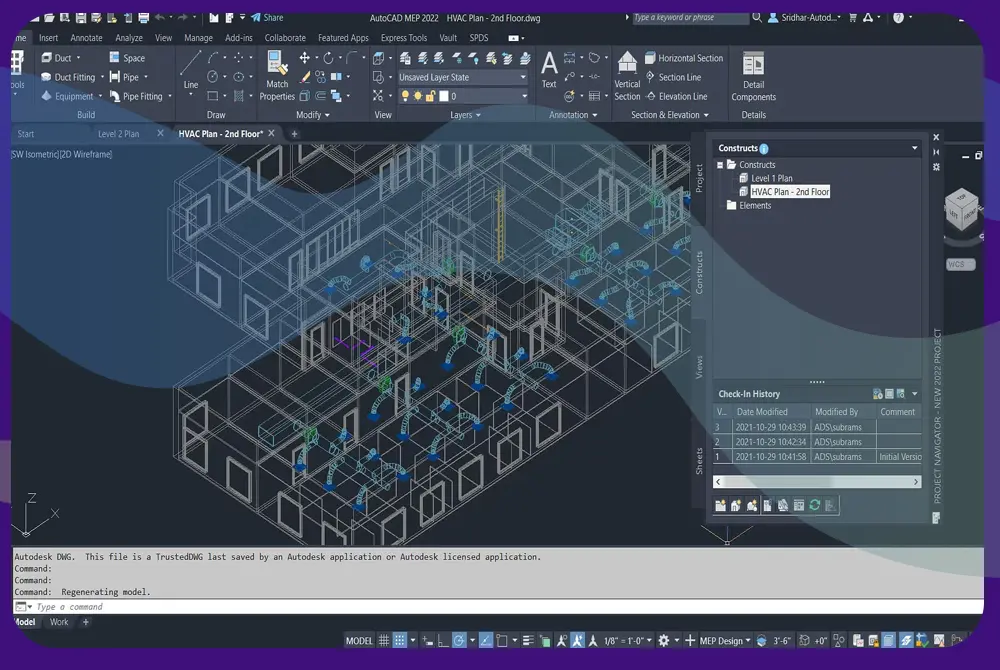Switch to the Work layout tab

click(59, 622)
